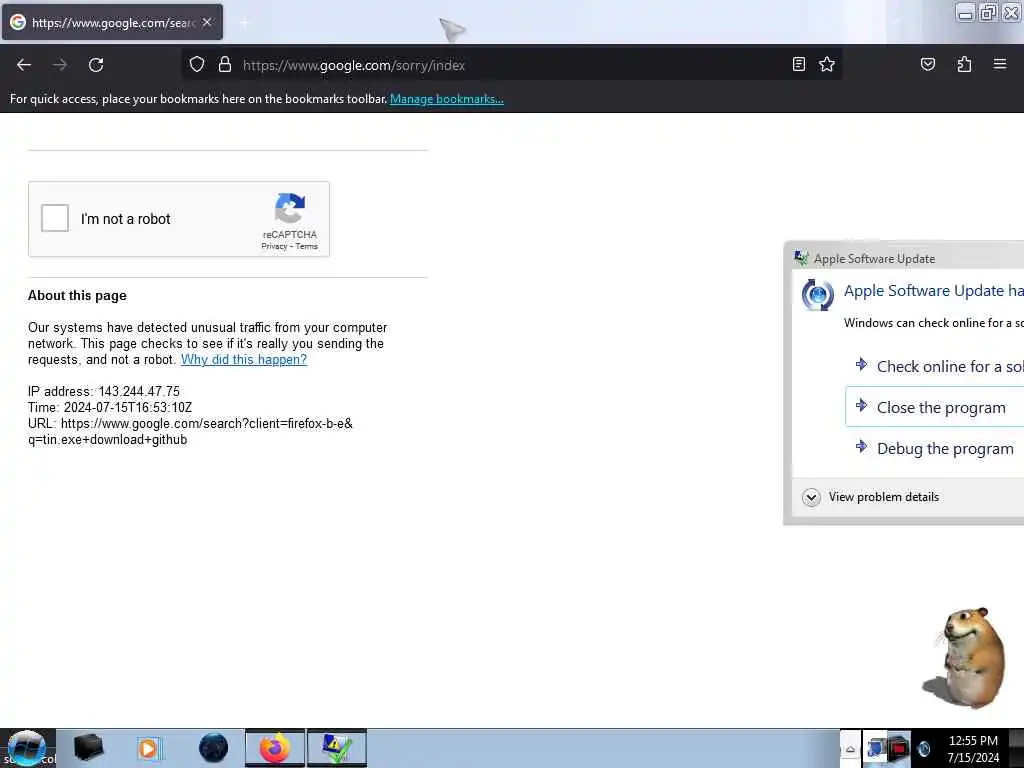Screen dimensions: 1024x768
Task: Restore down the Firefox window
Action: 988,12
